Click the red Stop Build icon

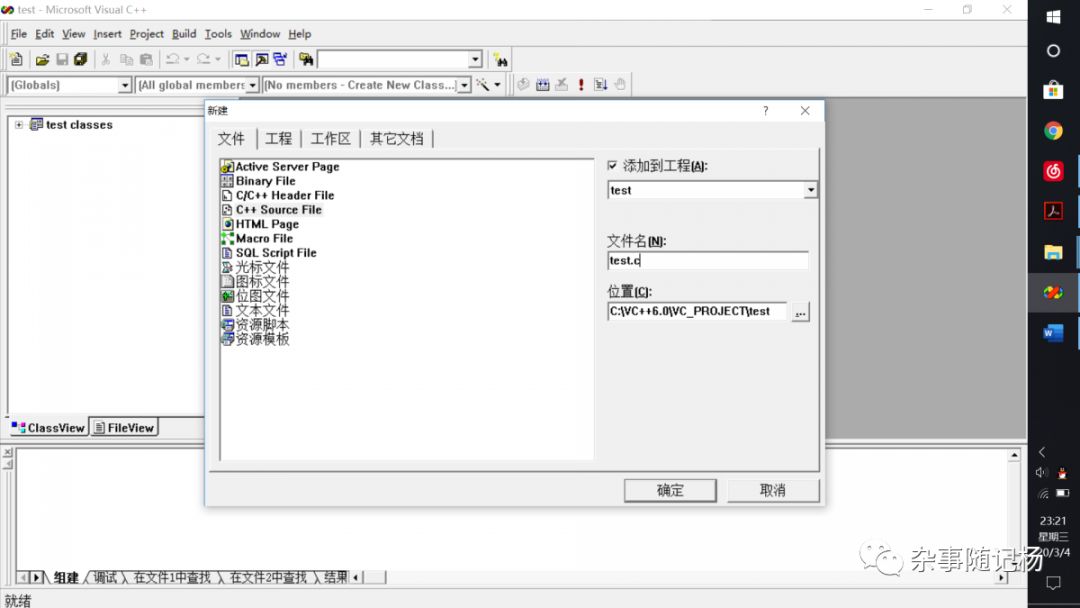coord(562,84)
